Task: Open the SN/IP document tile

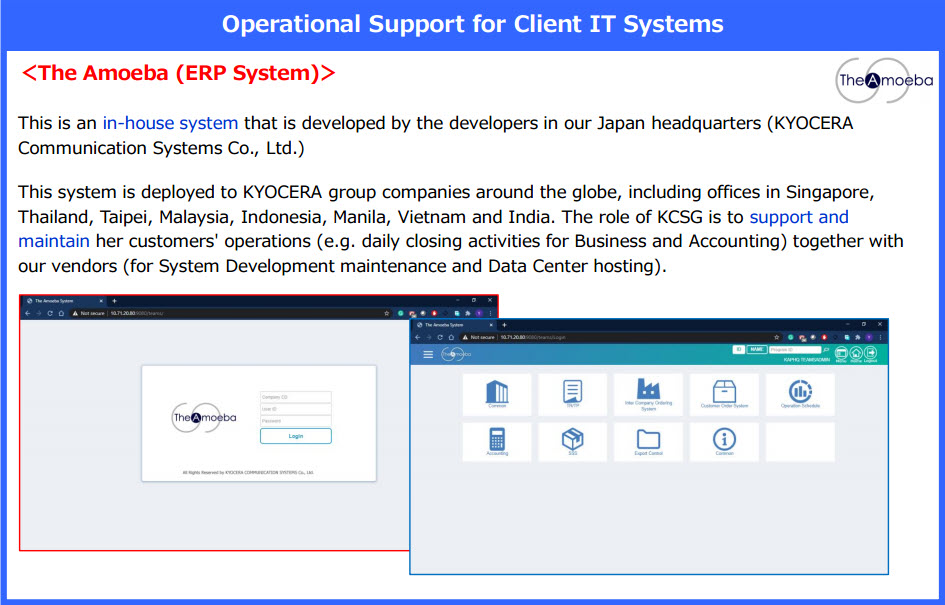Action: tap(572, 394)
